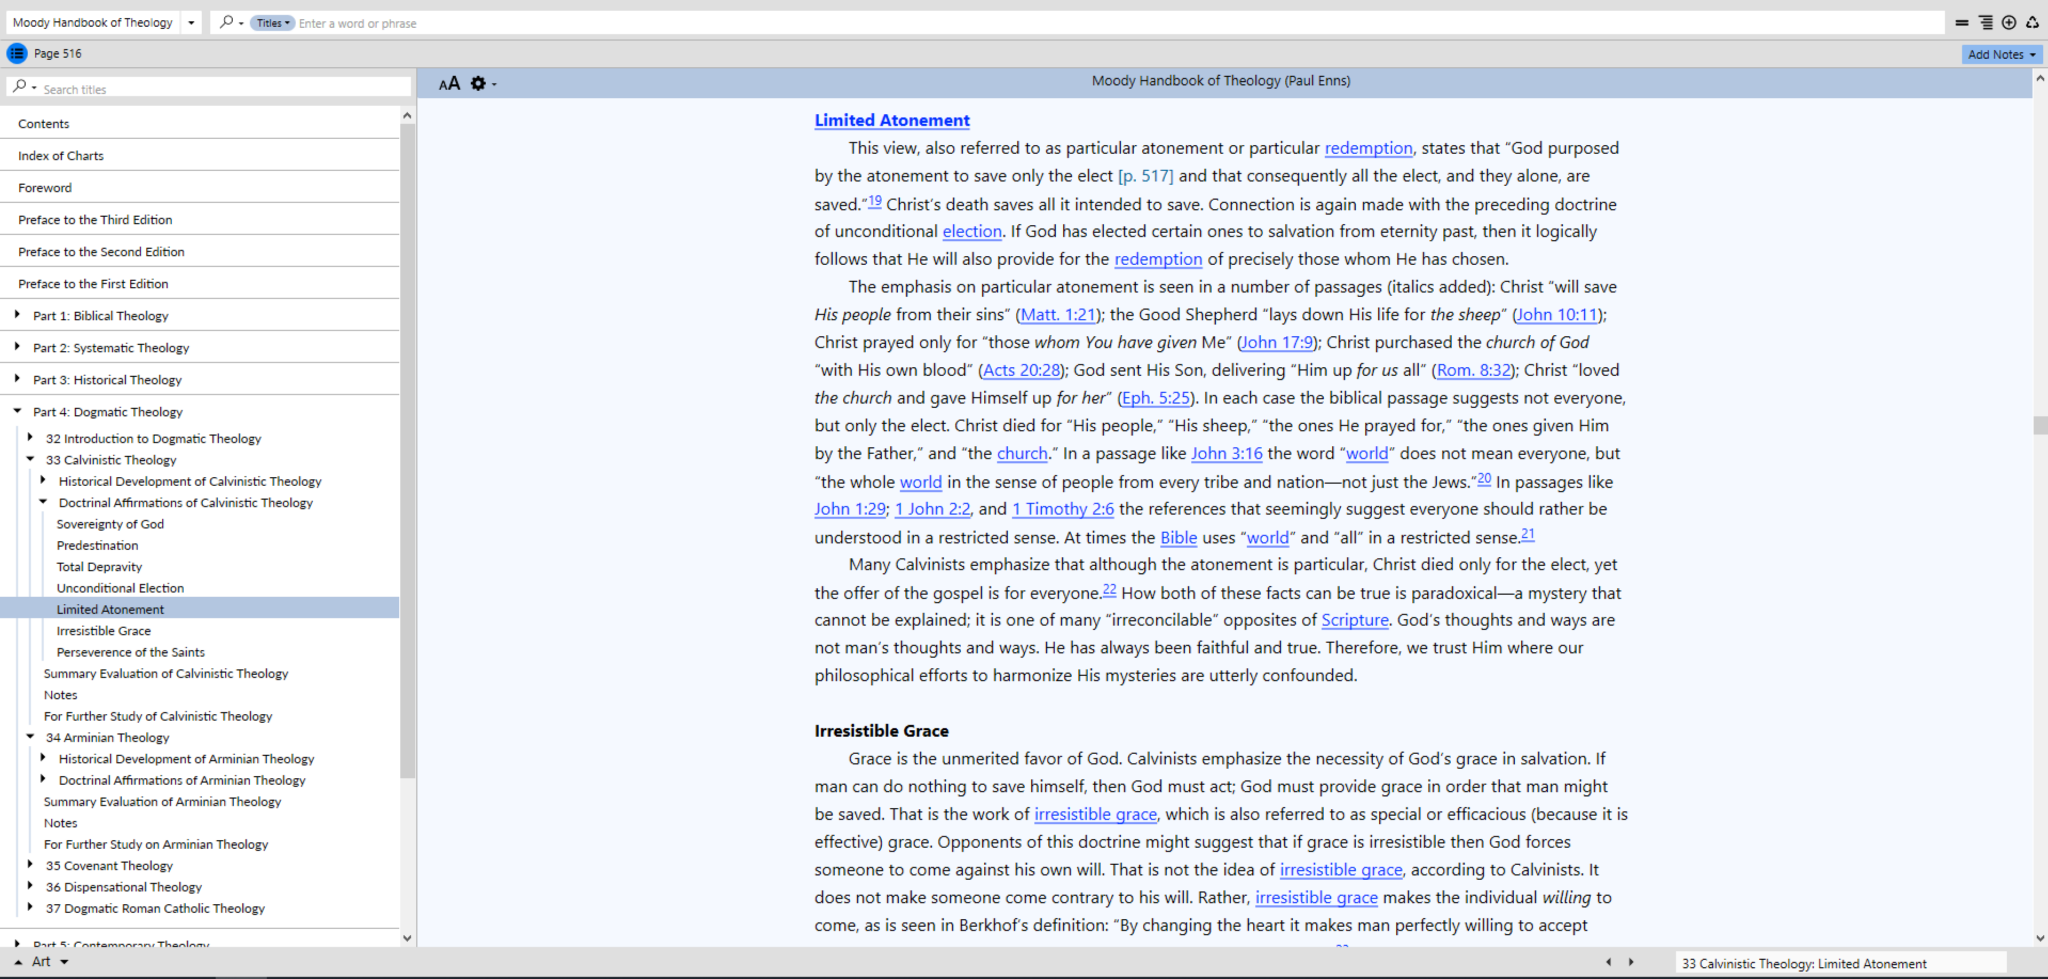Expand Part 1: Biblical Theology

pos(17,315)
